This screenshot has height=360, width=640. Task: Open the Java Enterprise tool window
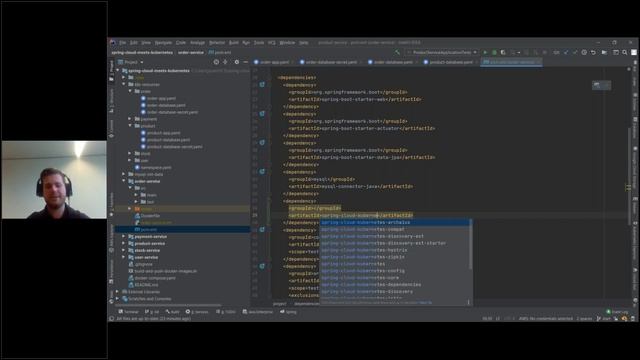258,312
